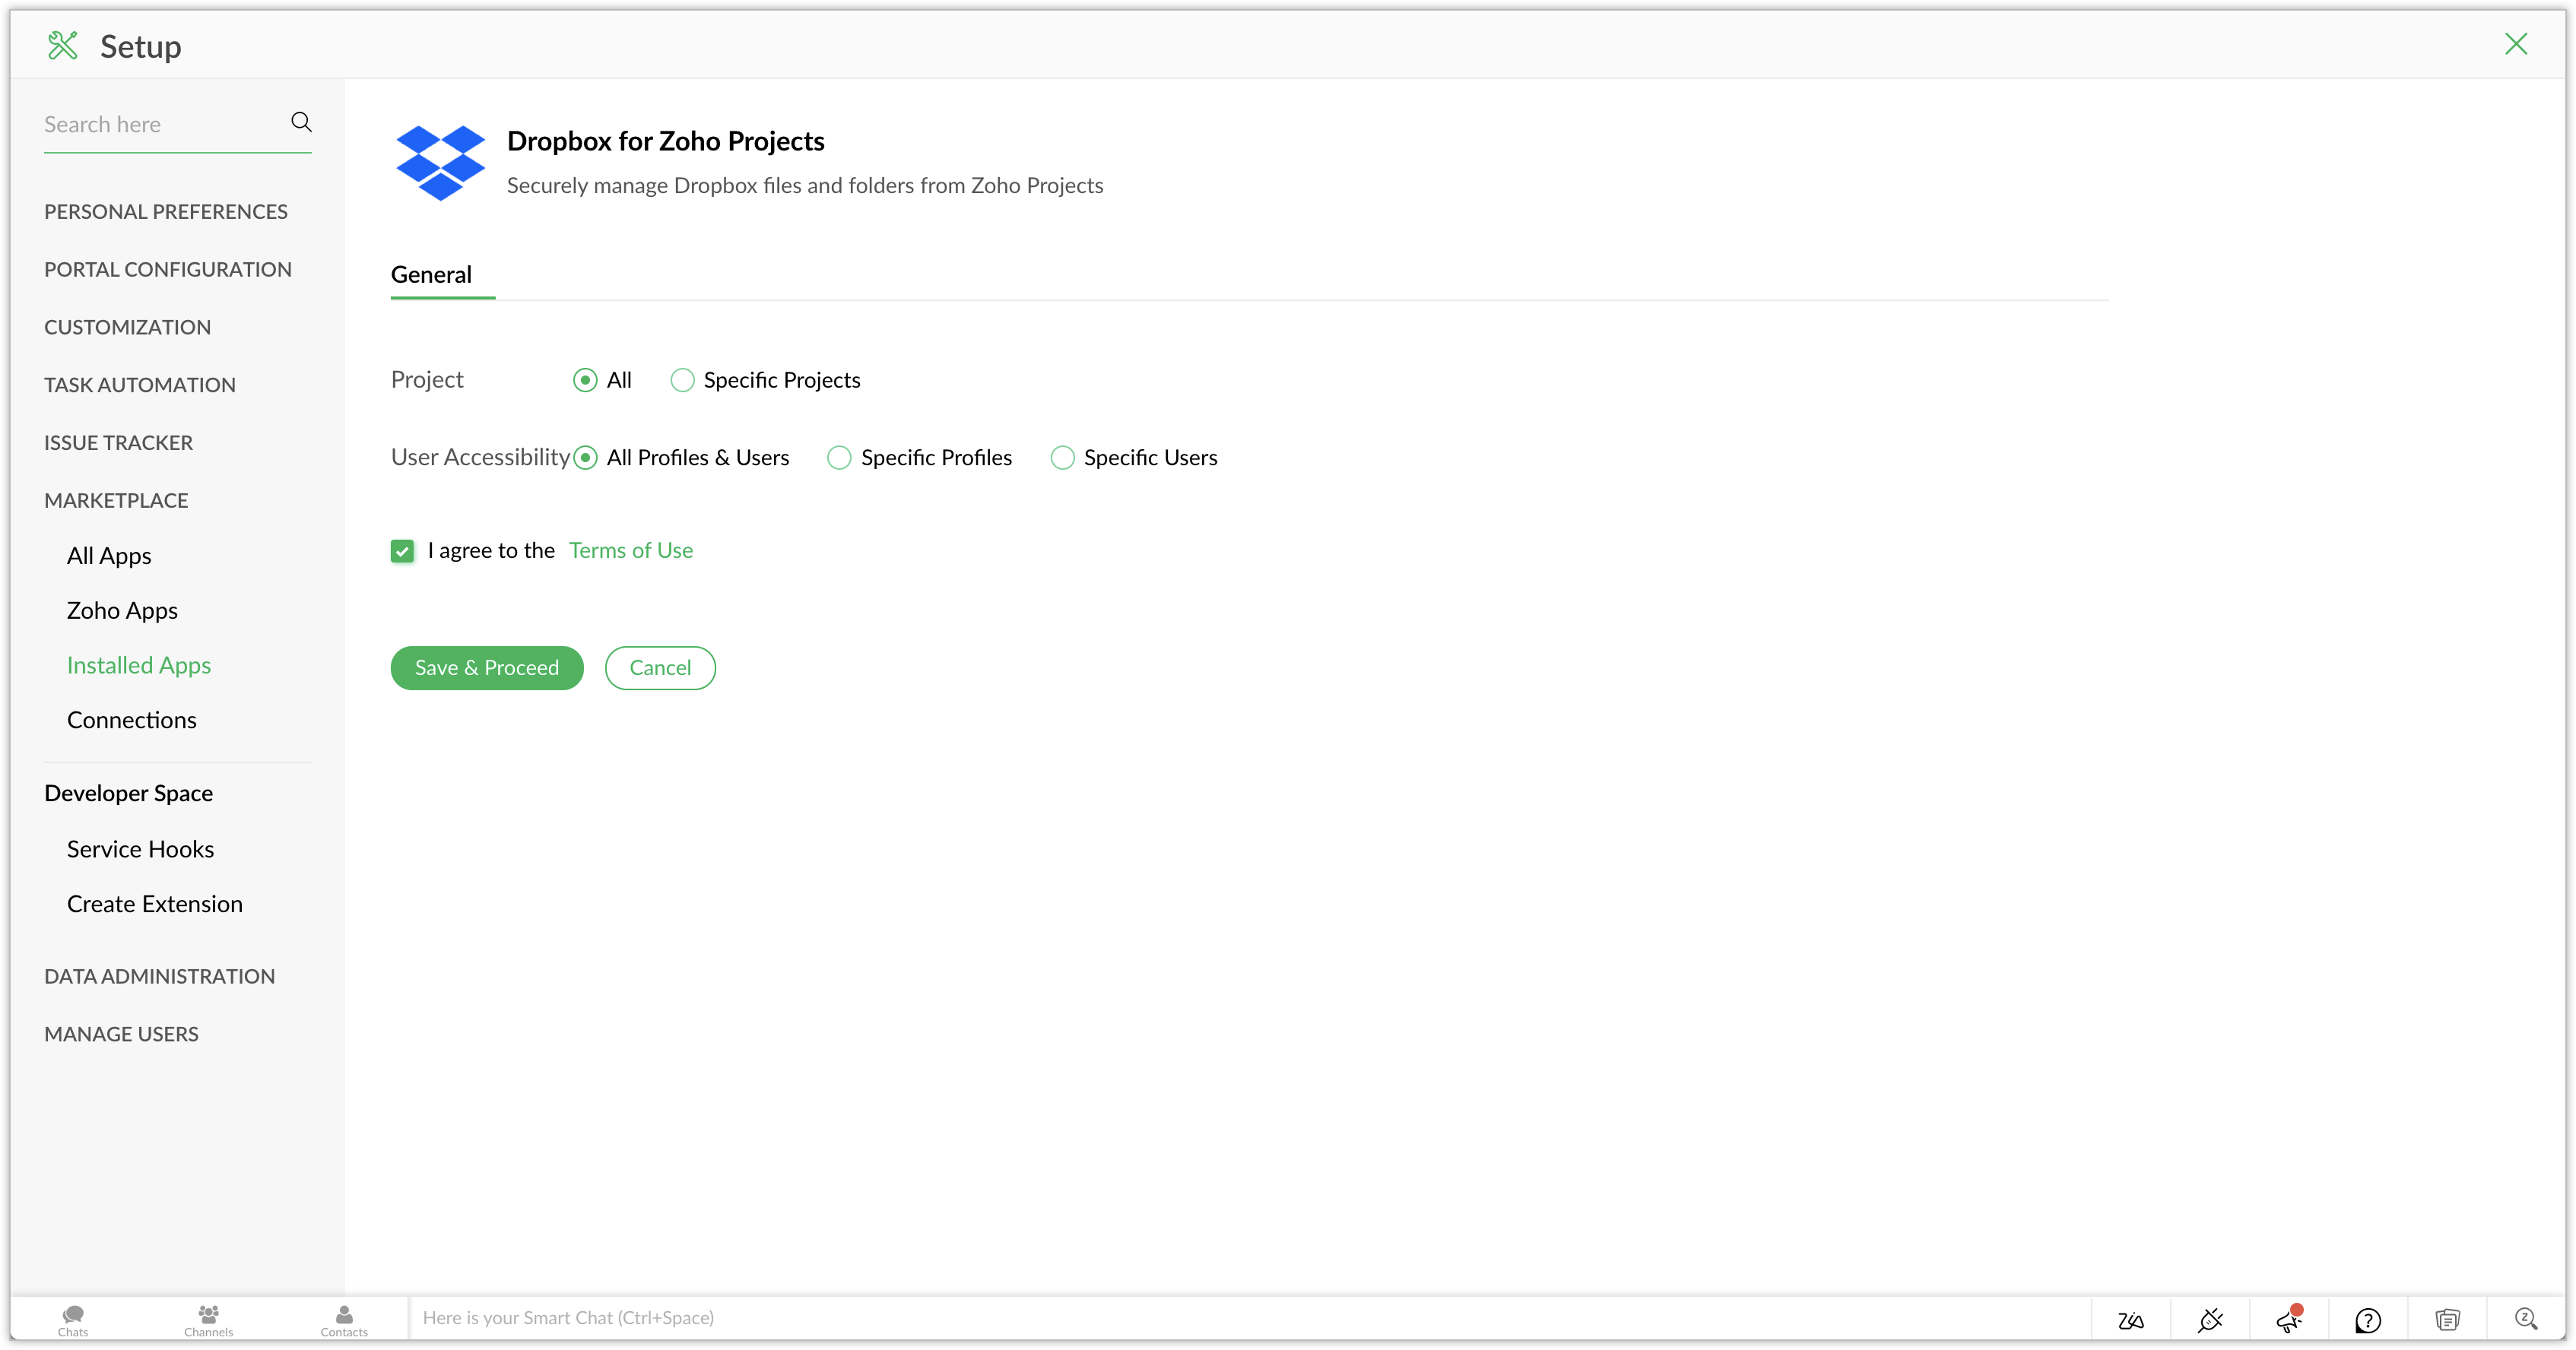Switch to the General tab

[431, 275]
